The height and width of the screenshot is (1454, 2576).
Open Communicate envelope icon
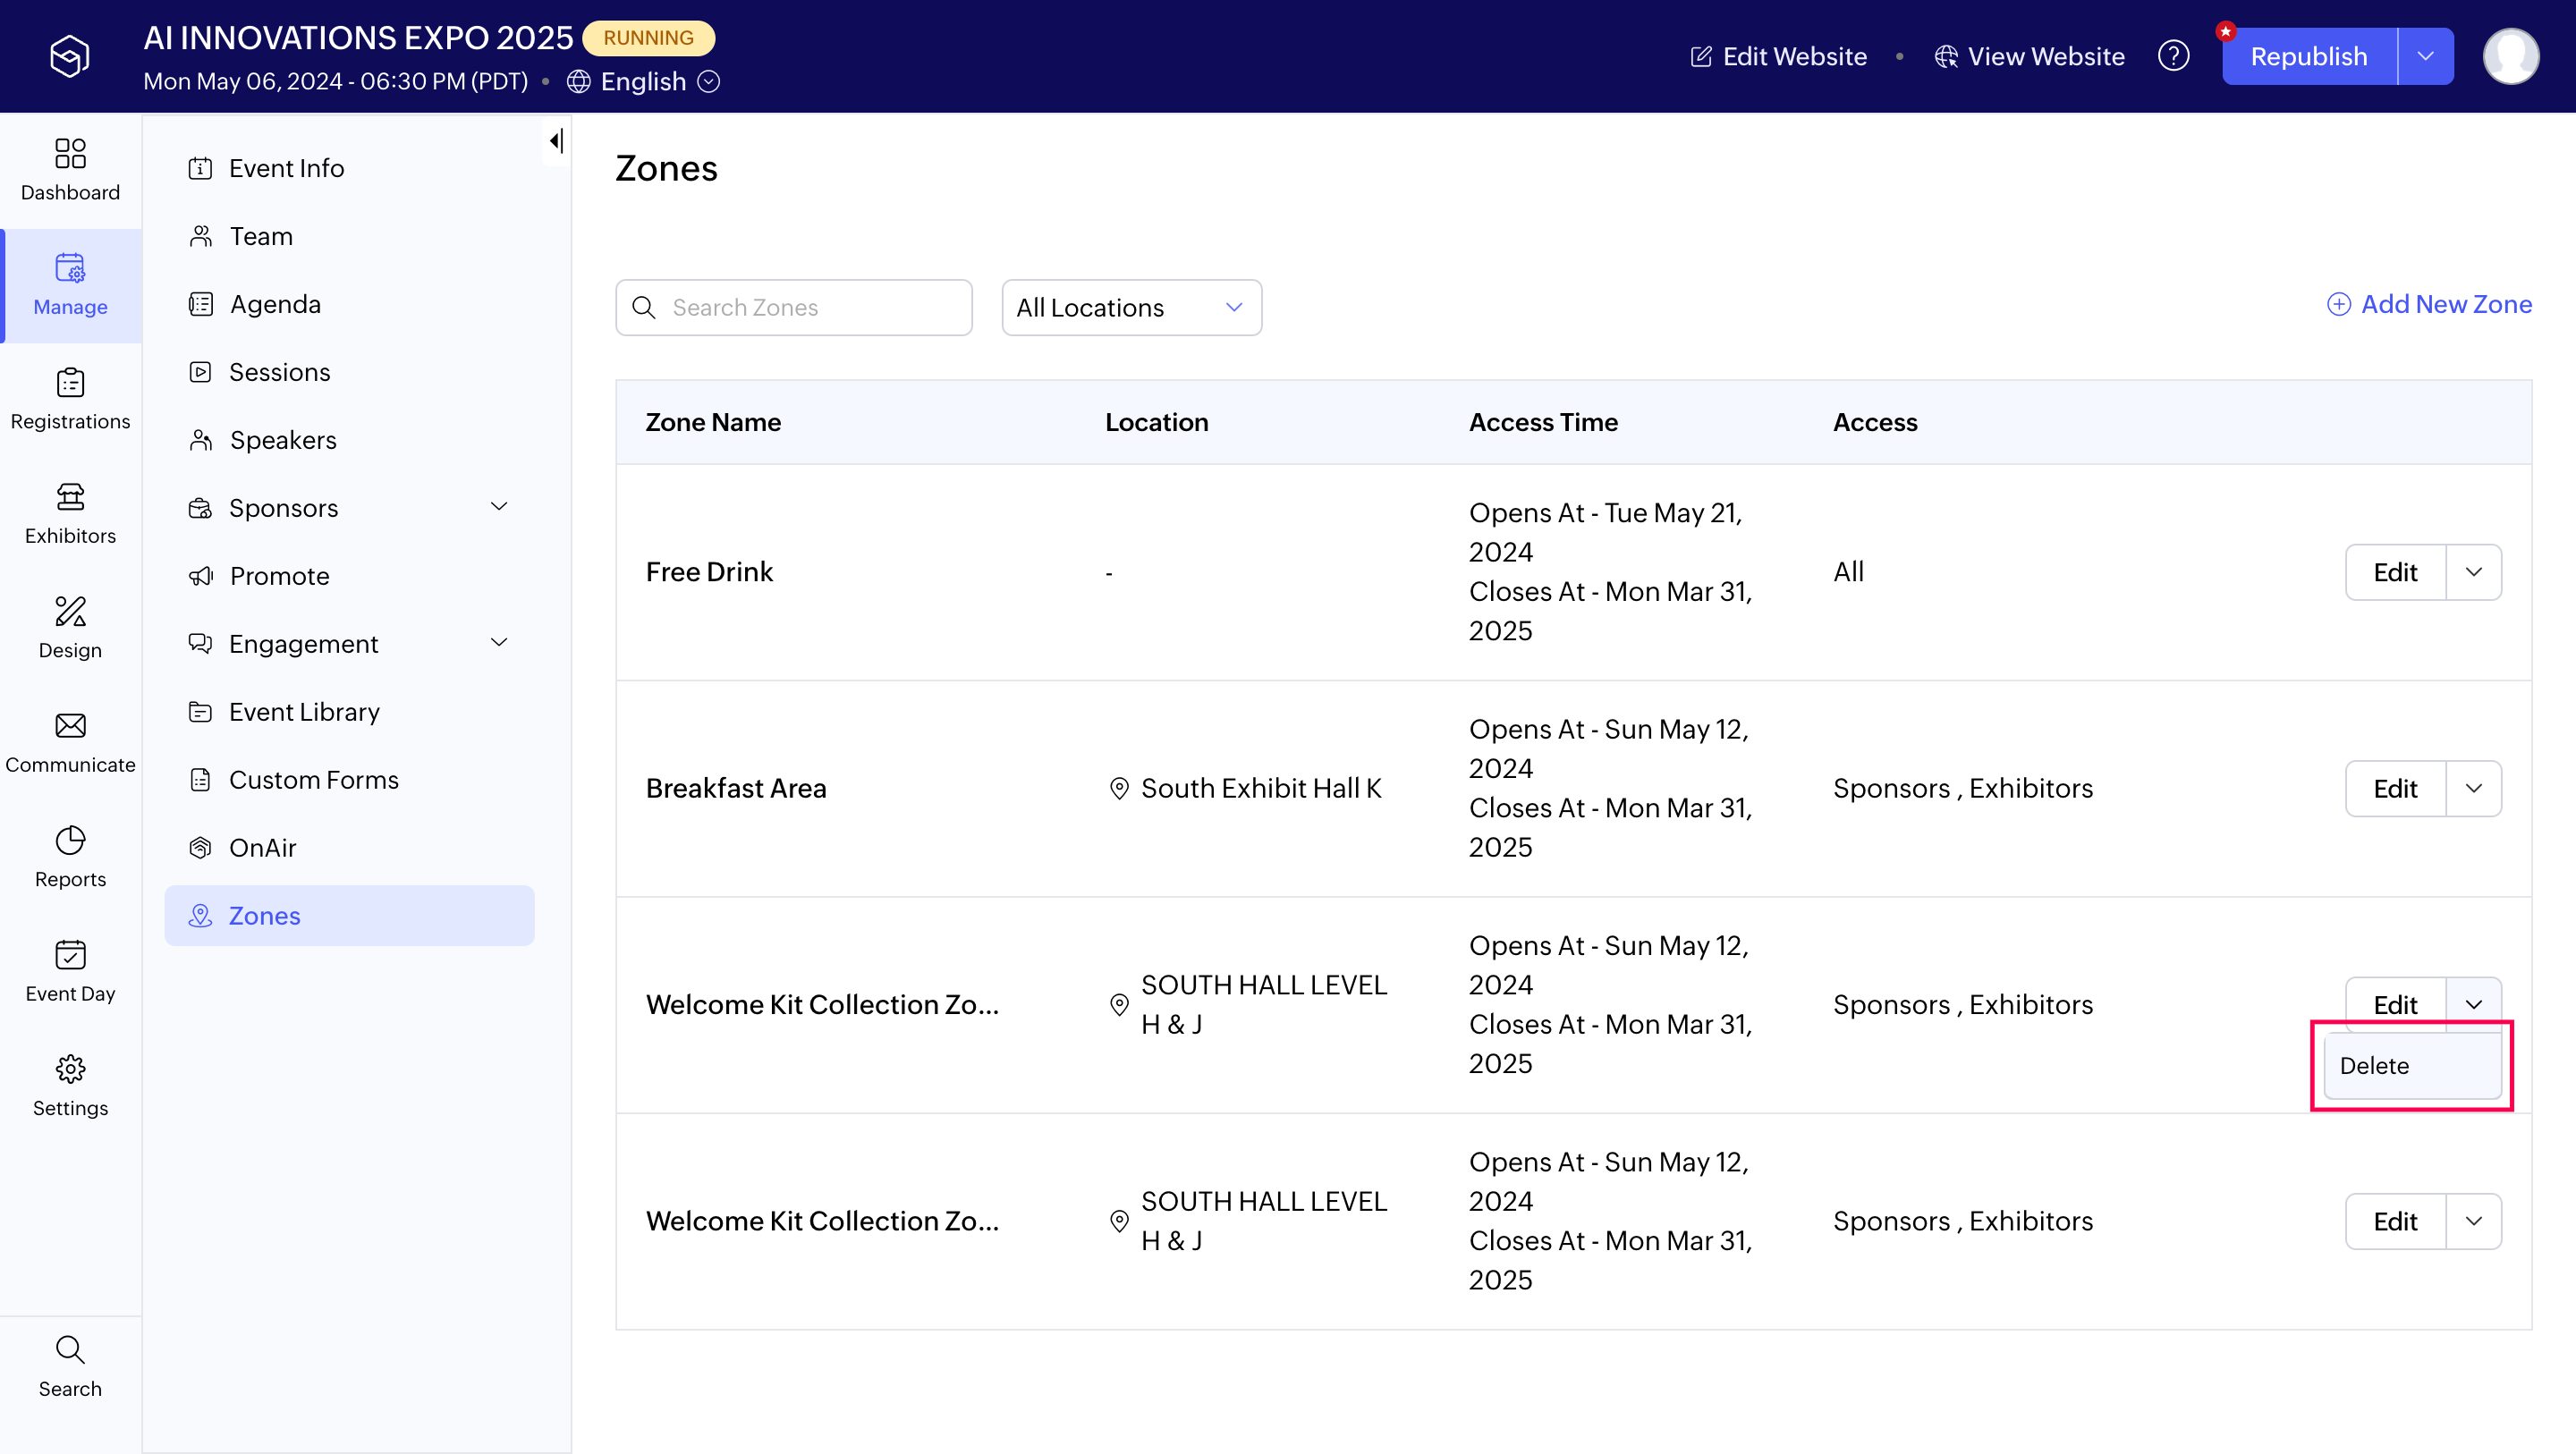[x=70, y=725]
